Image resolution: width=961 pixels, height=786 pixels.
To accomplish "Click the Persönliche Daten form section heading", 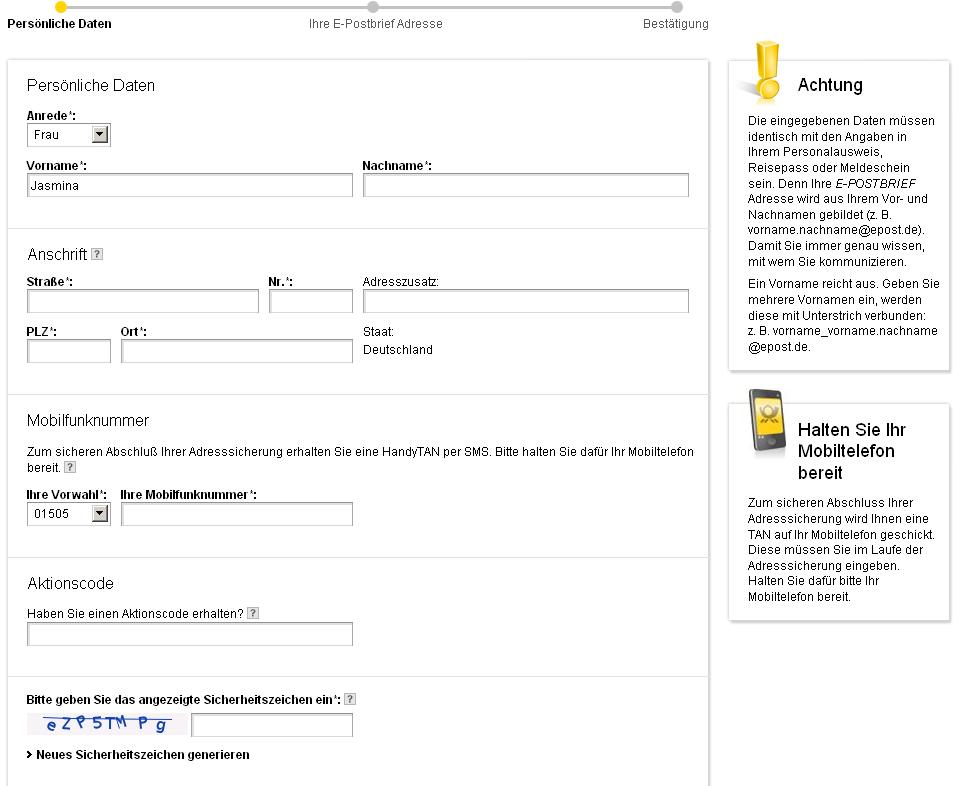I will click(x=91, y=85).
